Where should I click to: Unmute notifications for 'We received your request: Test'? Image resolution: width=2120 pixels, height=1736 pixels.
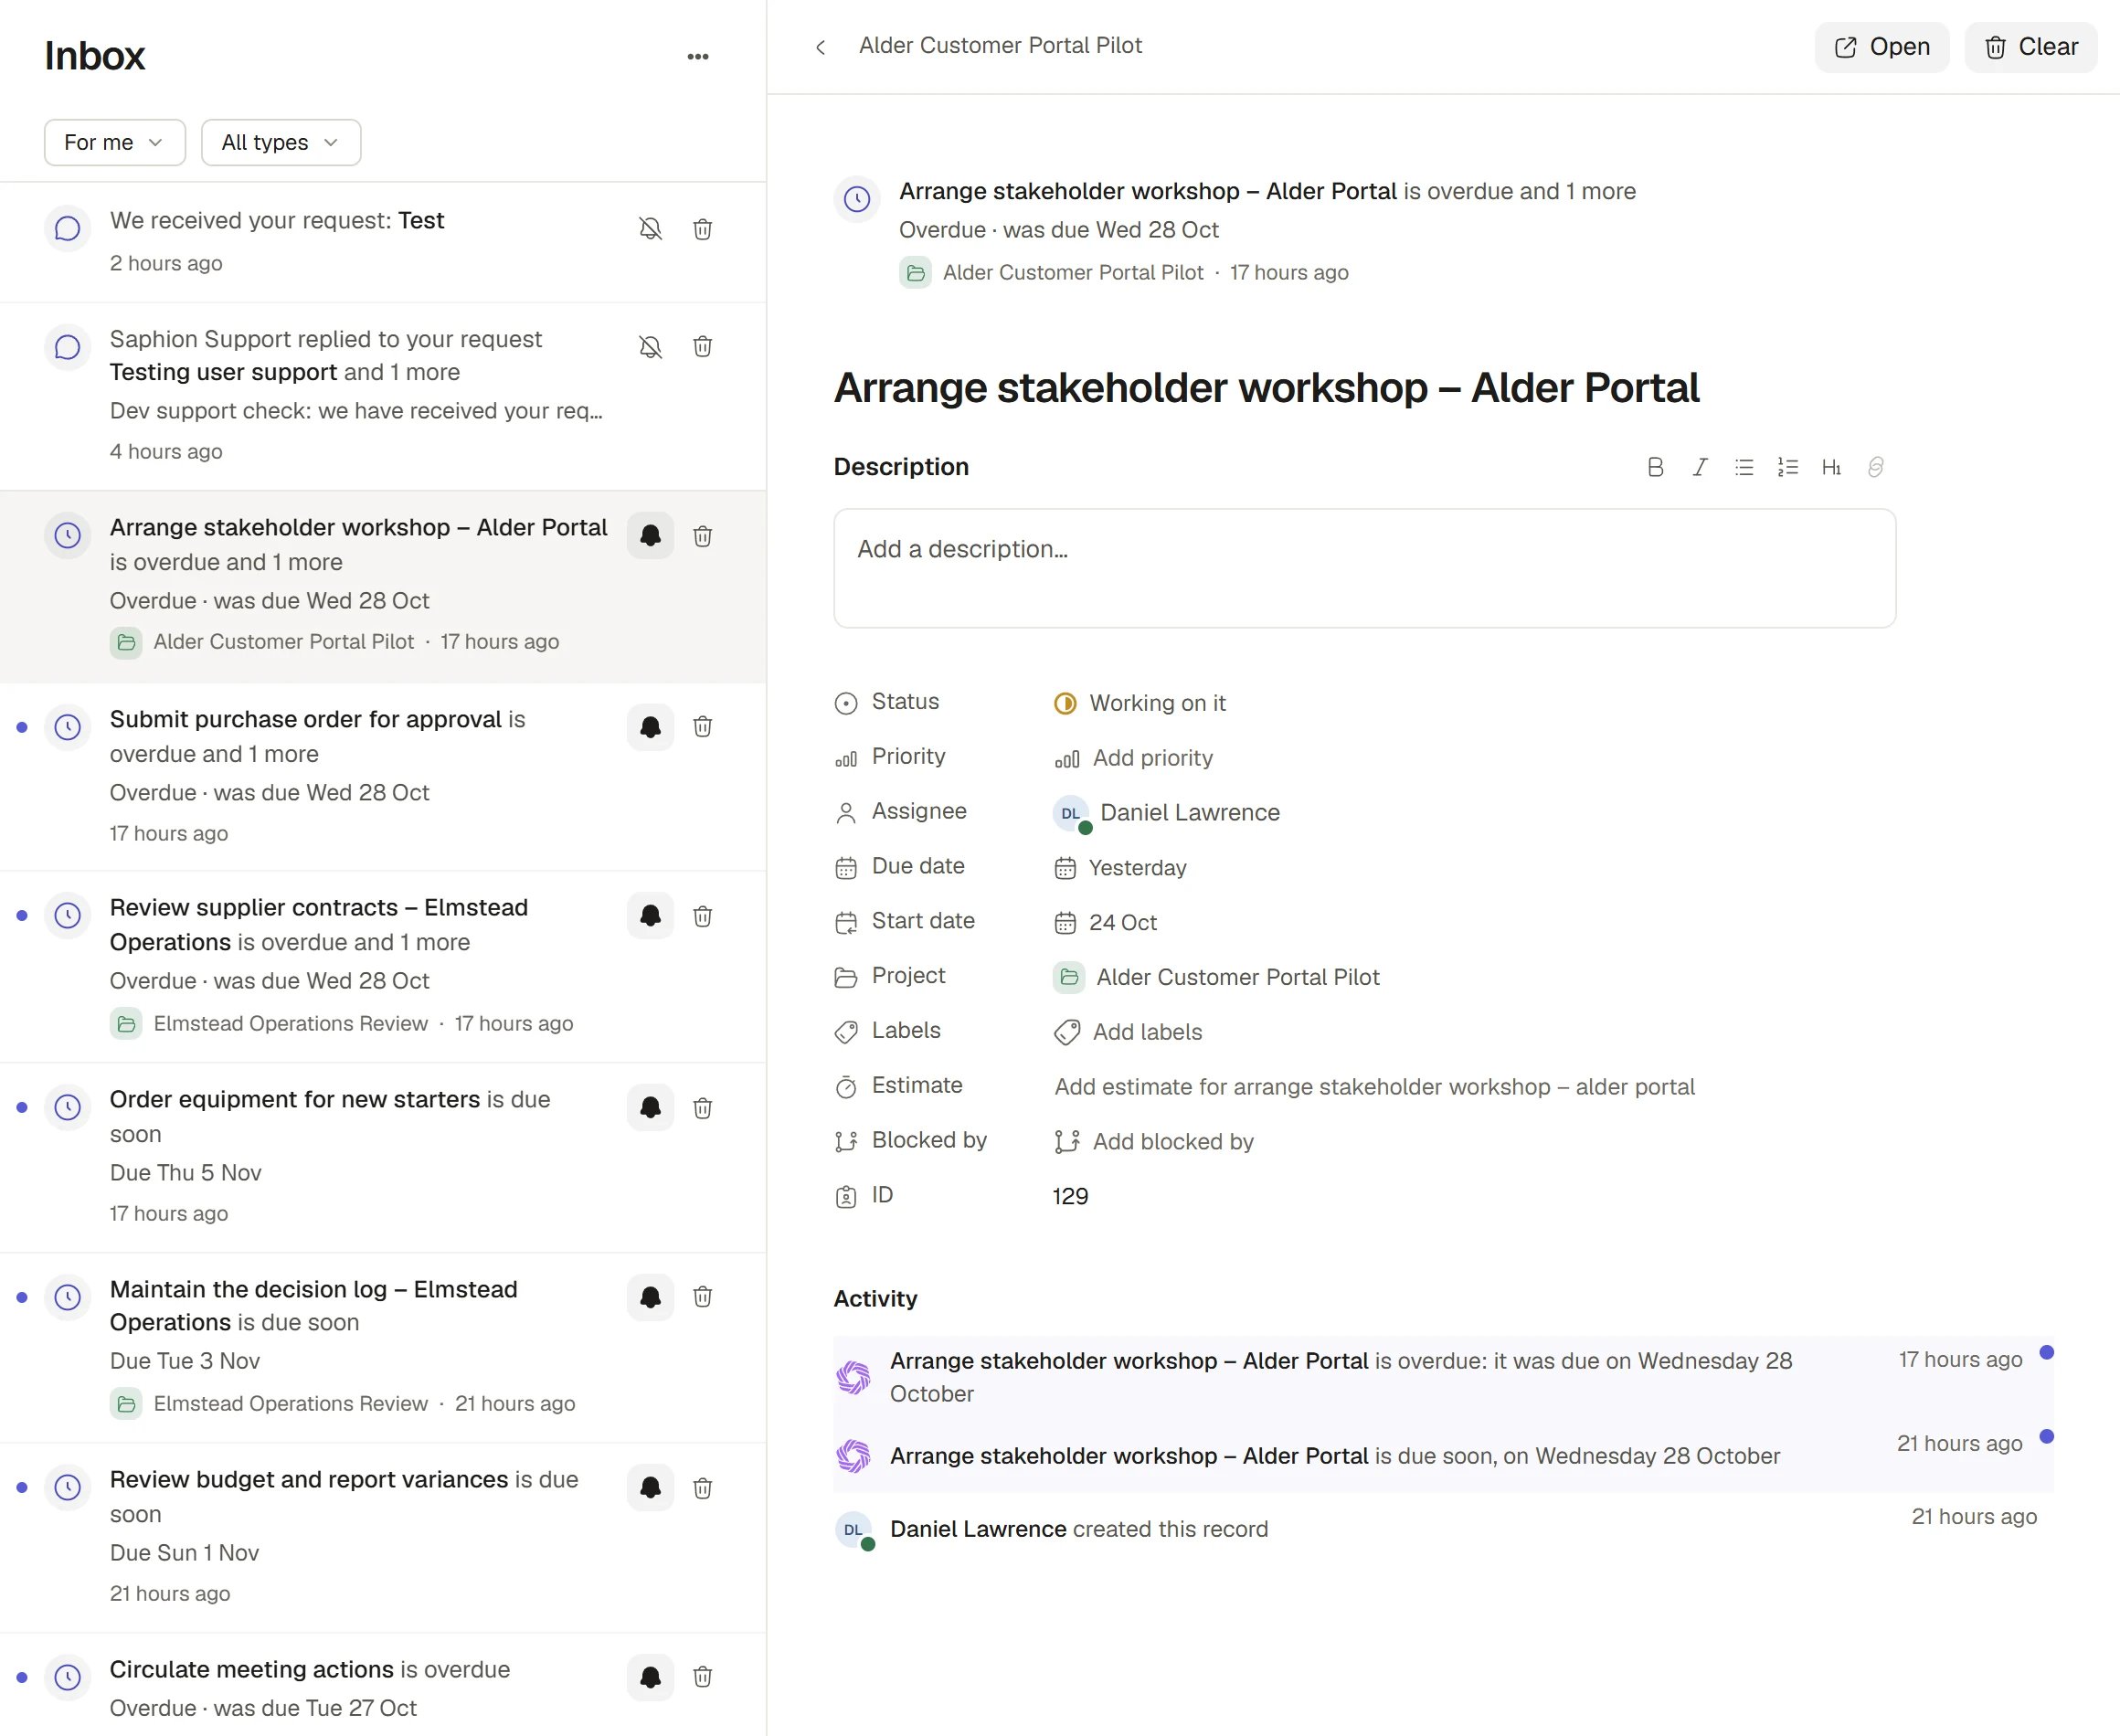pos(650,229)
